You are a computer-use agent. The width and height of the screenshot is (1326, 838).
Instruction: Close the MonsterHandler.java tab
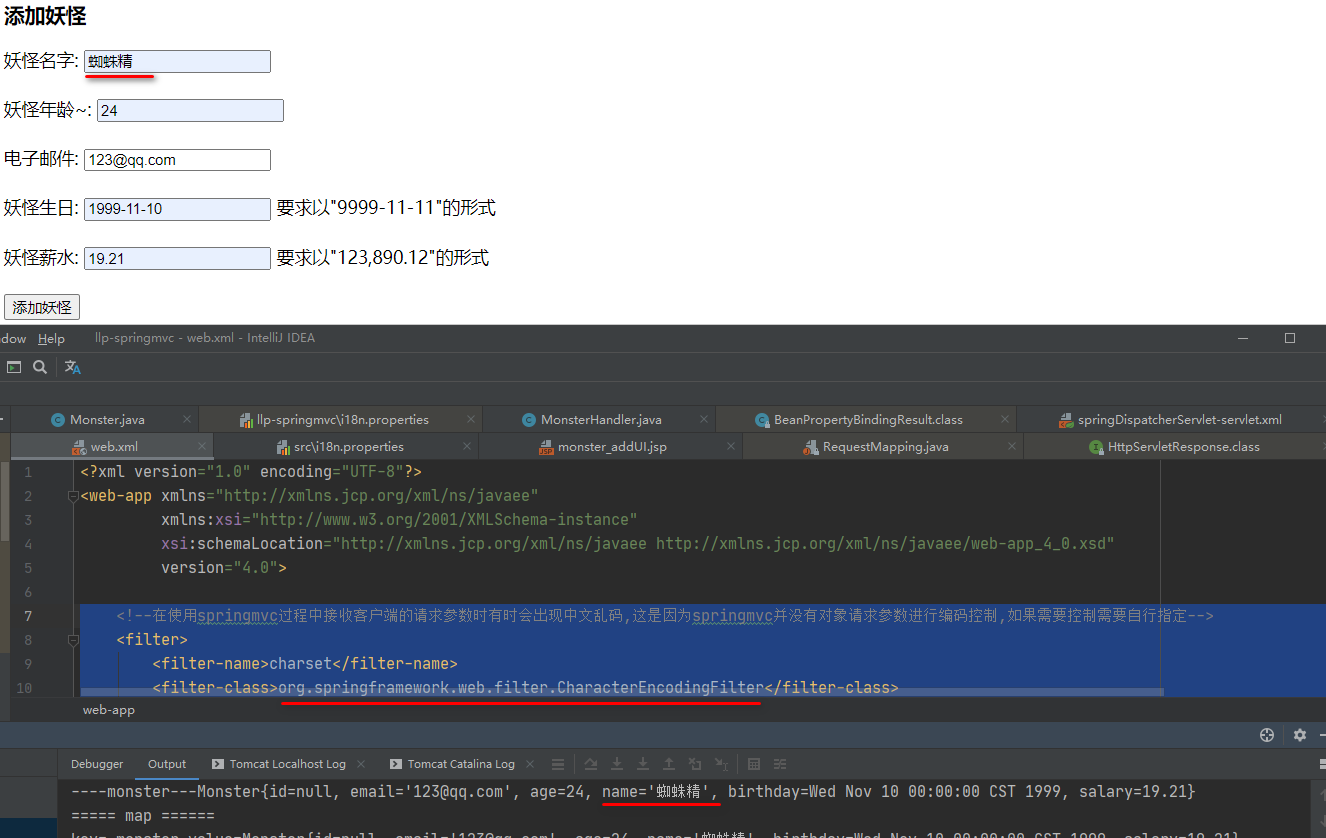click(704, 420)
